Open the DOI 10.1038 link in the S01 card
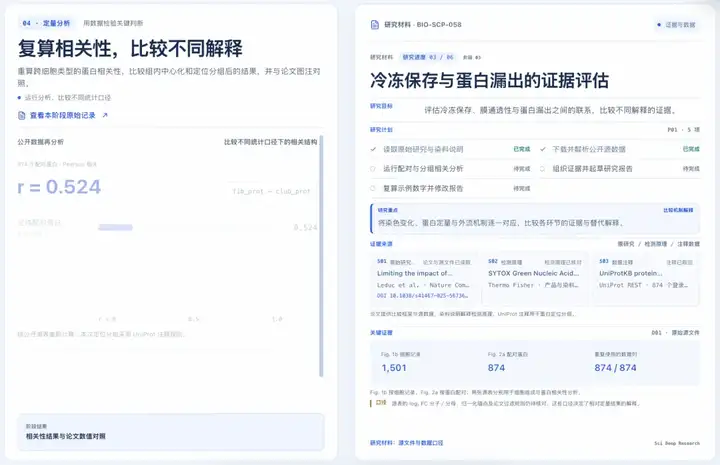Image resolution: width=720 pixels, height=465 pixels. pos(422,296)
